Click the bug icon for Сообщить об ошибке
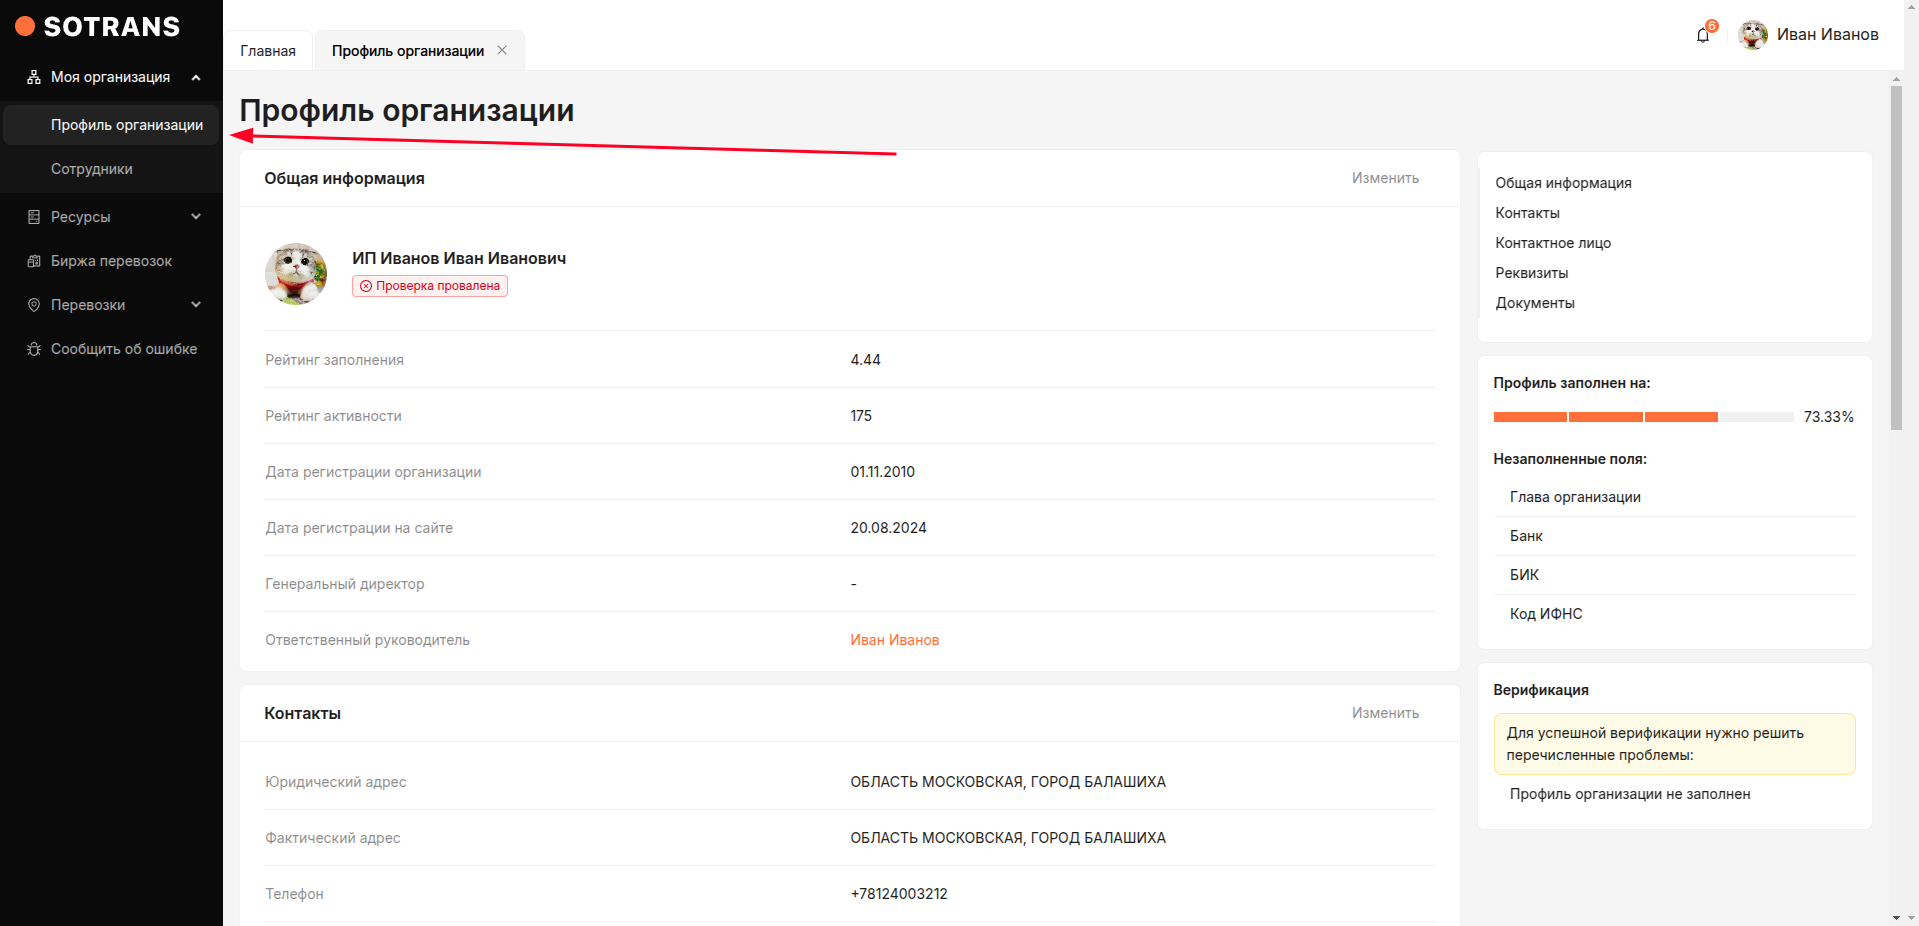The height and width of the screenshot is (926, 1919). (34, 349)
